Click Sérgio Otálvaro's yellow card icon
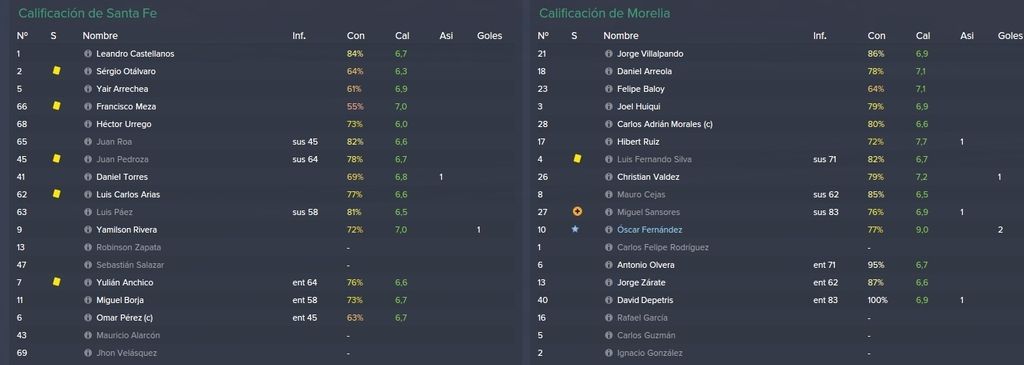Image resolution: width=1024 pixels, height=365 pixels. (56, 71)
